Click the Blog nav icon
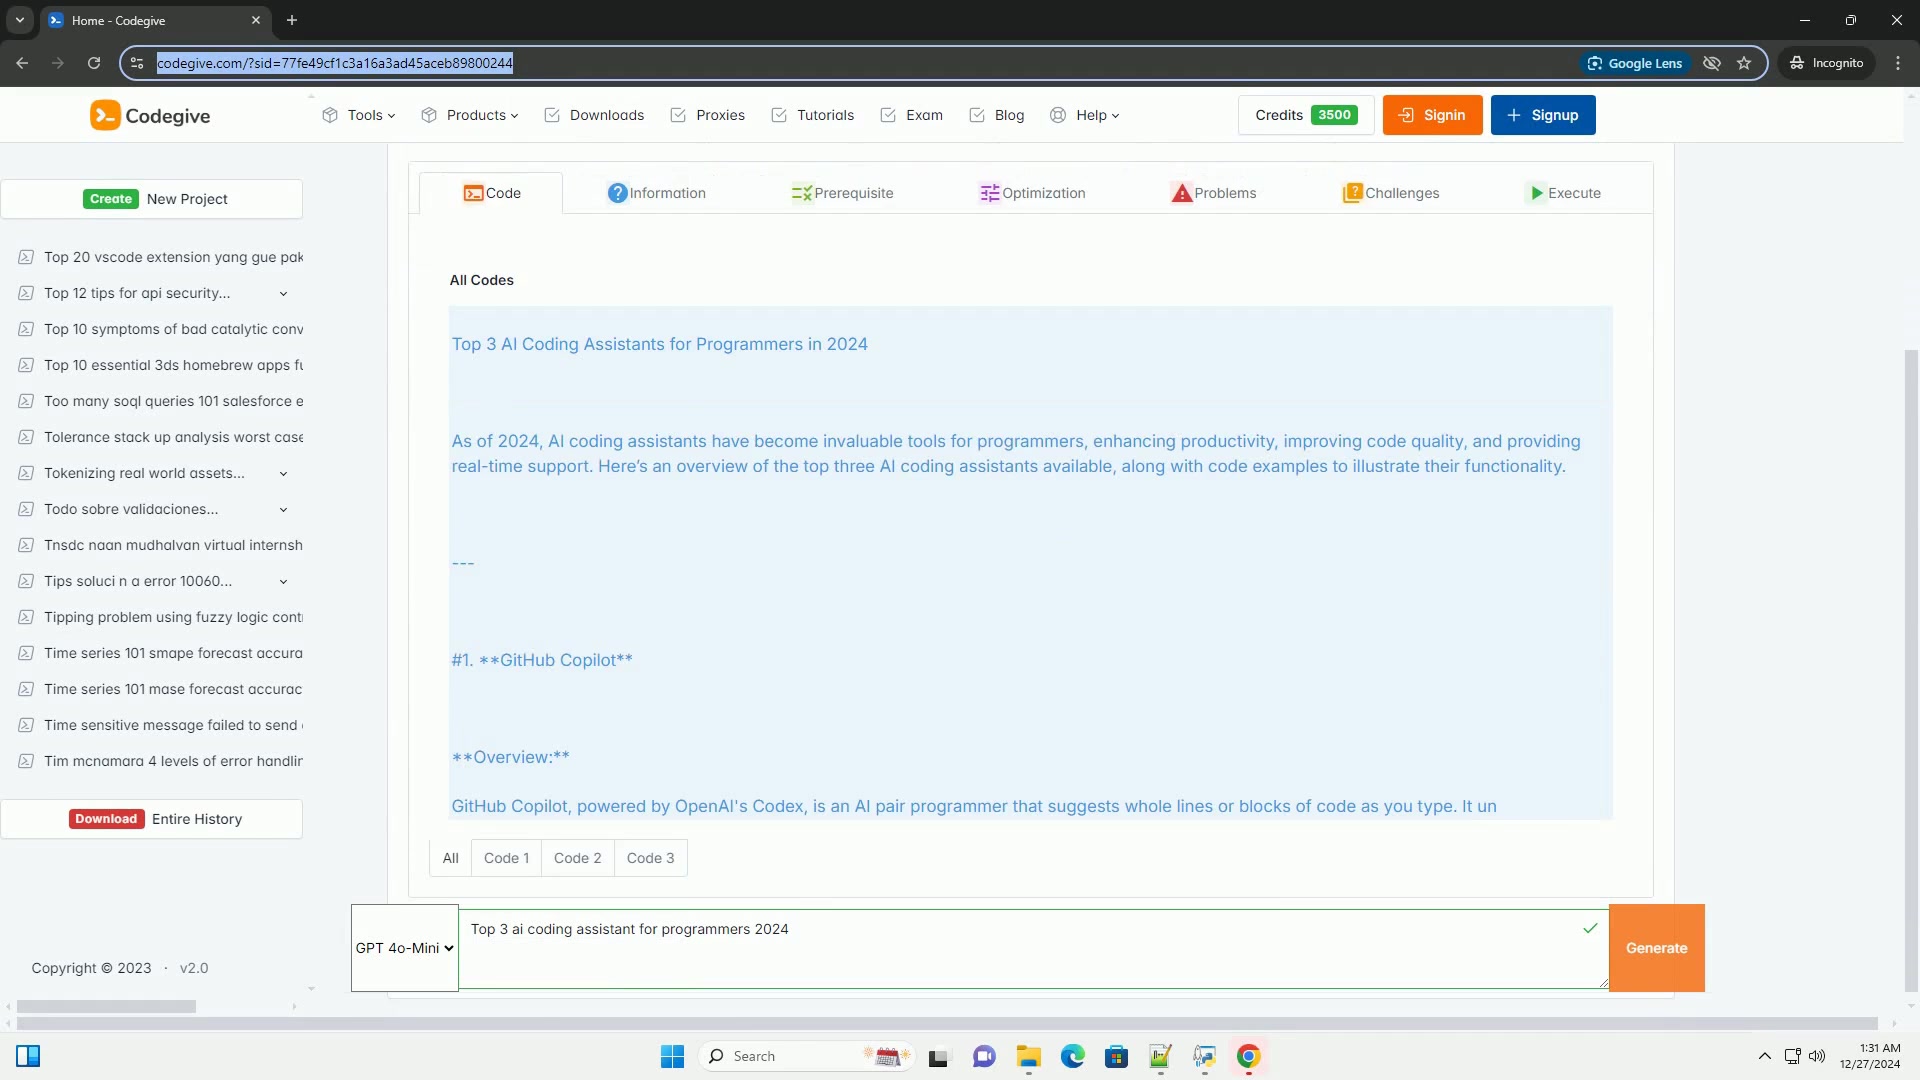 [977, 115]
